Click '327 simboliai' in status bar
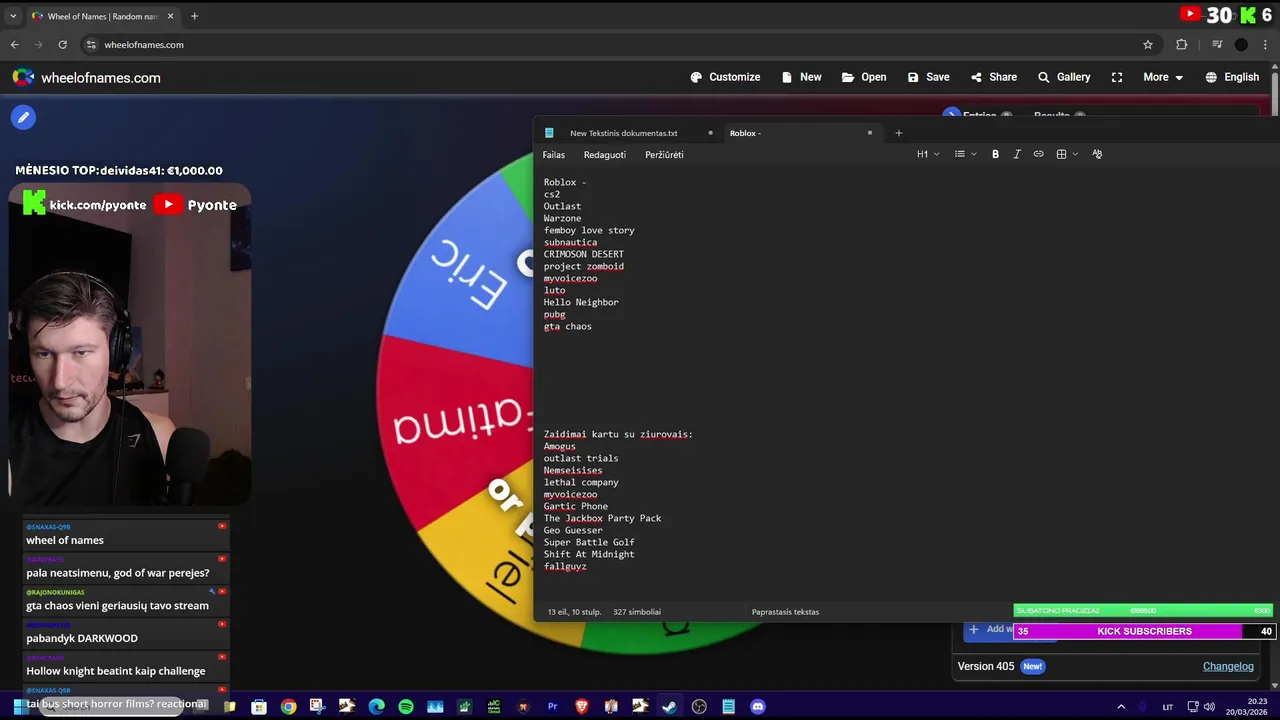Screen dimensions: 1280x720 [637, 612]
